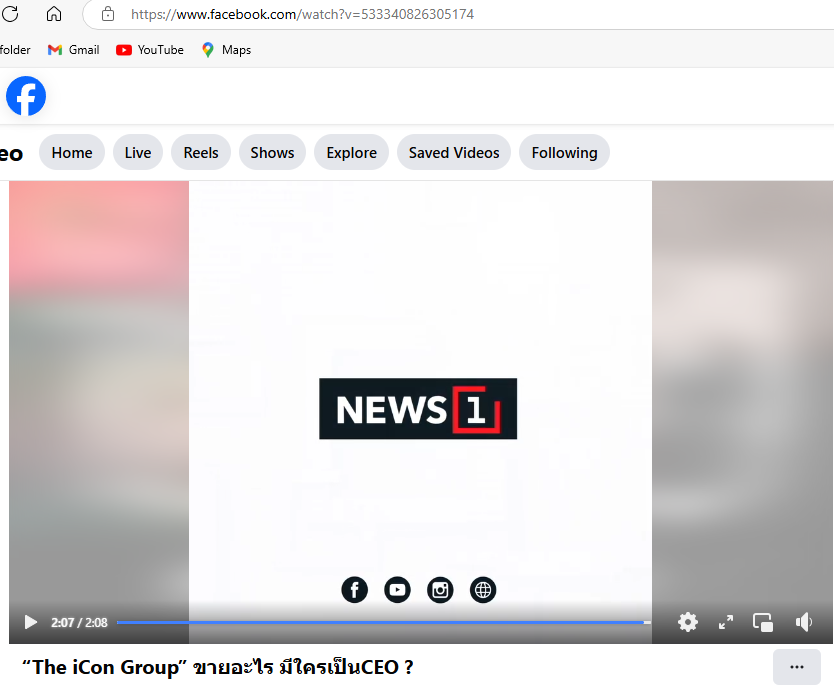The image size is (834, 689).
Task: Open the Shows tab
Action: 272,153
